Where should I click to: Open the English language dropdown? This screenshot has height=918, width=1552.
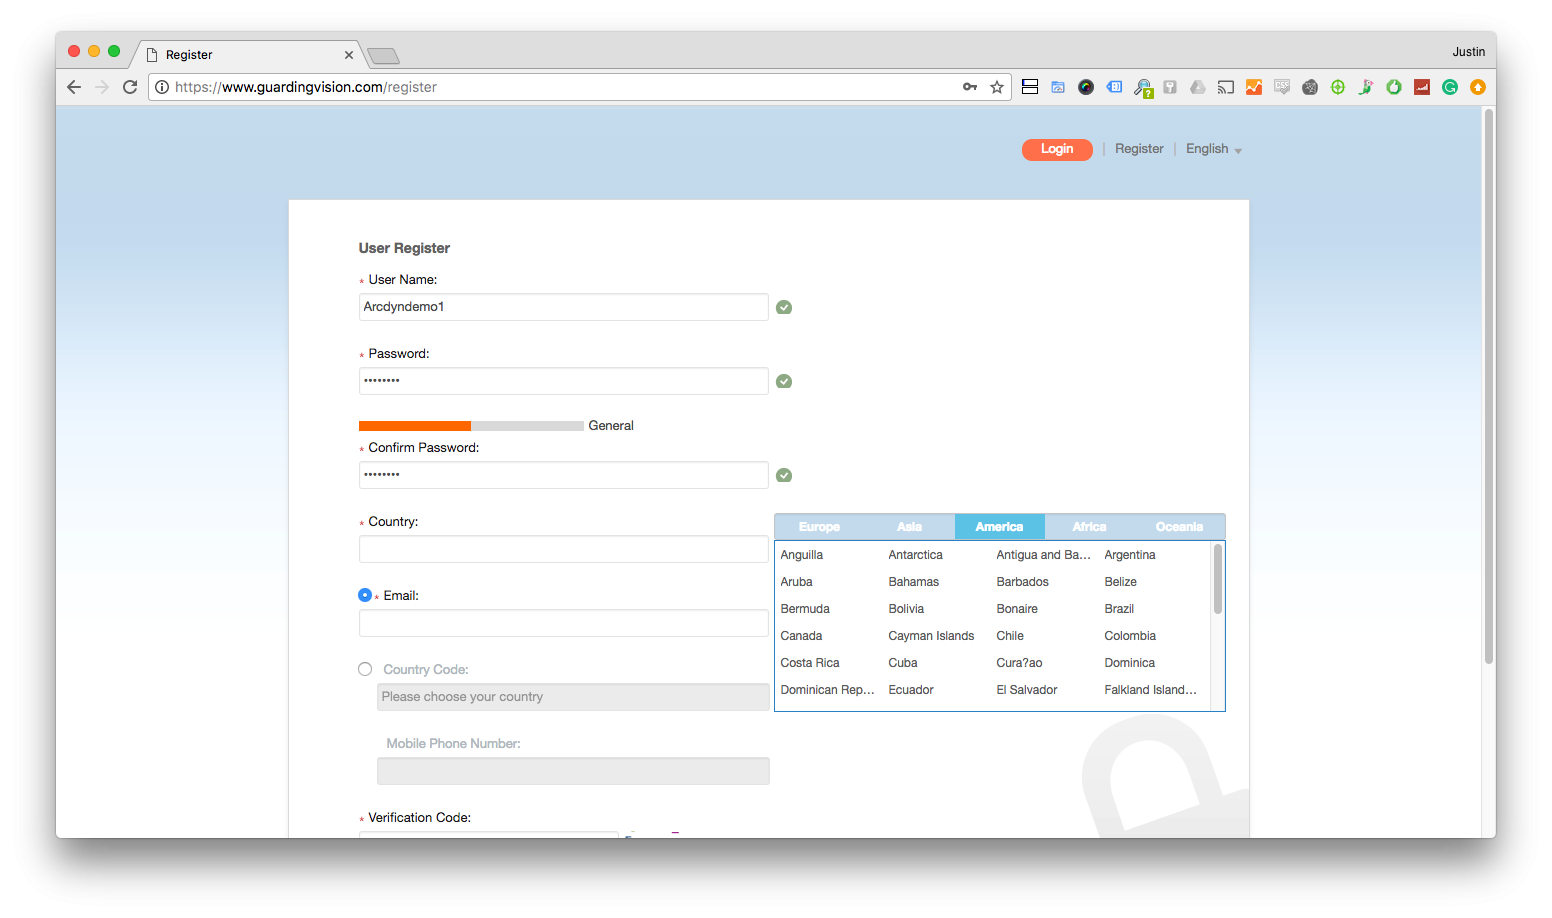(1213, 149)
